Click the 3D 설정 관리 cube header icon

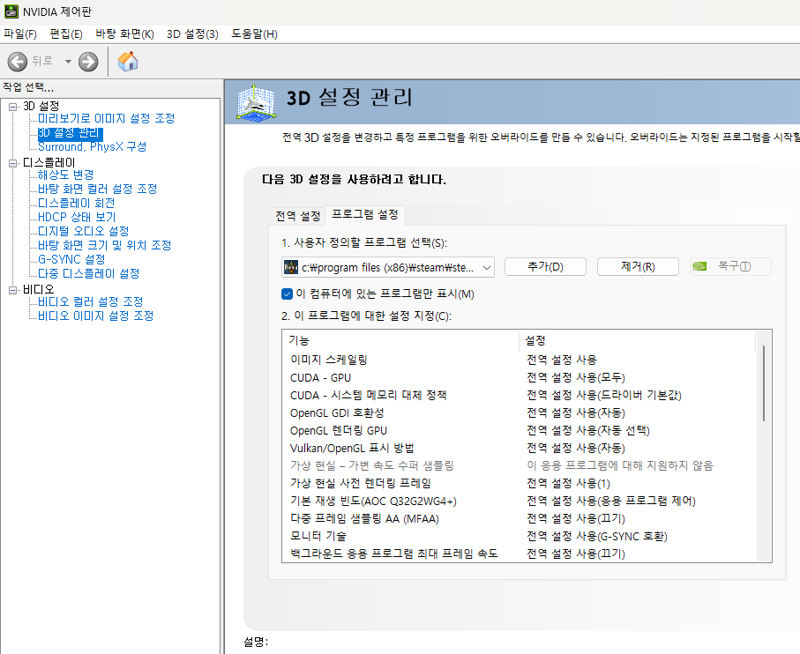point(257,102)
